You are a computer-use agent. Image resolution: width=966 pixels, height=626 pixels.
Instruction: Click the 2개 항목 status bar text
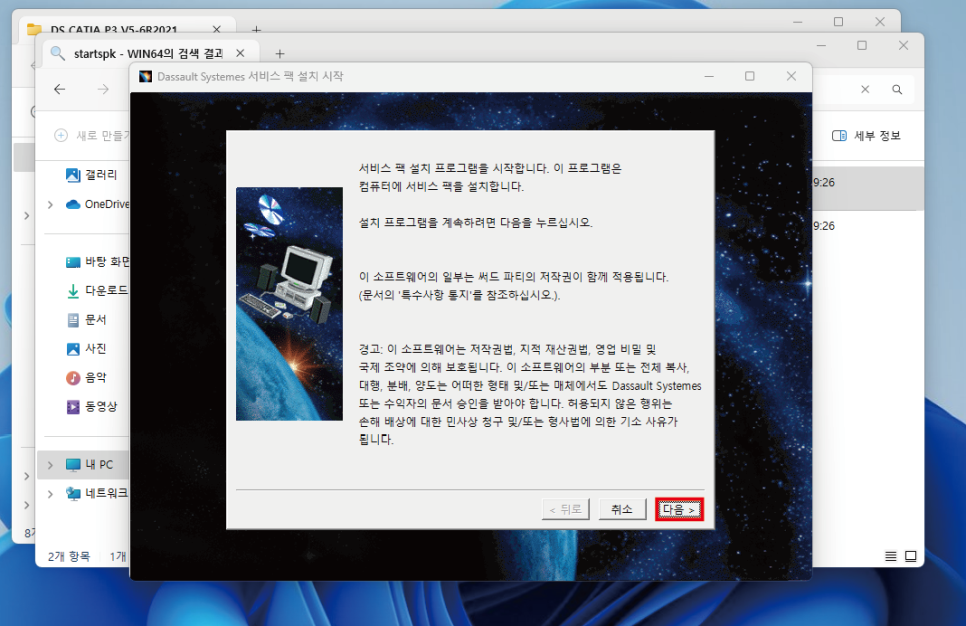68,556
